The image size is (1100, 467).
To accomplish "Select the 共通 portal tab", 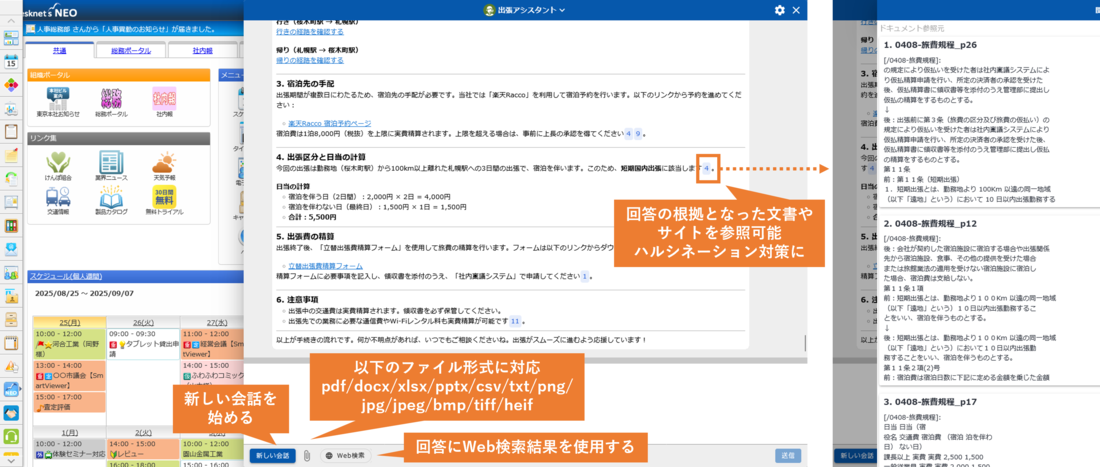I will 60,50.
